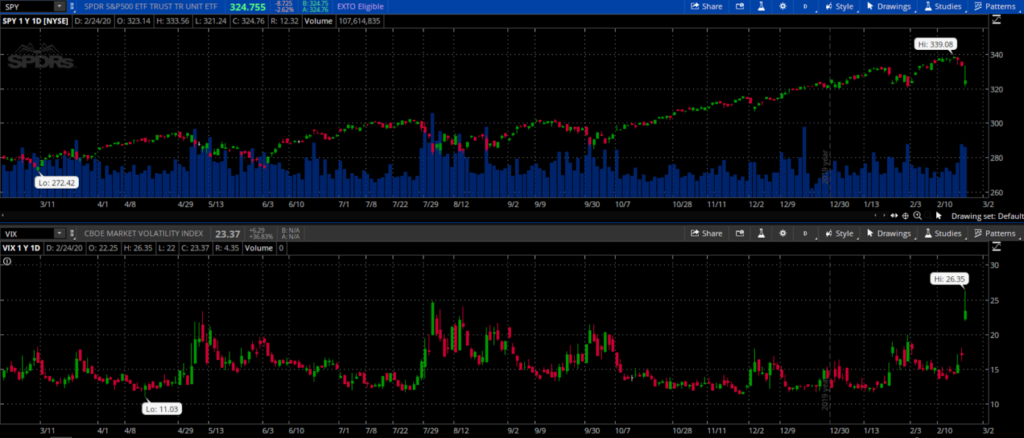Image resolution: width=1024 pixels, height=438 pixels.
Task: Click Share button in VIX chart toolbar
Action: click(x=707, y=233)
